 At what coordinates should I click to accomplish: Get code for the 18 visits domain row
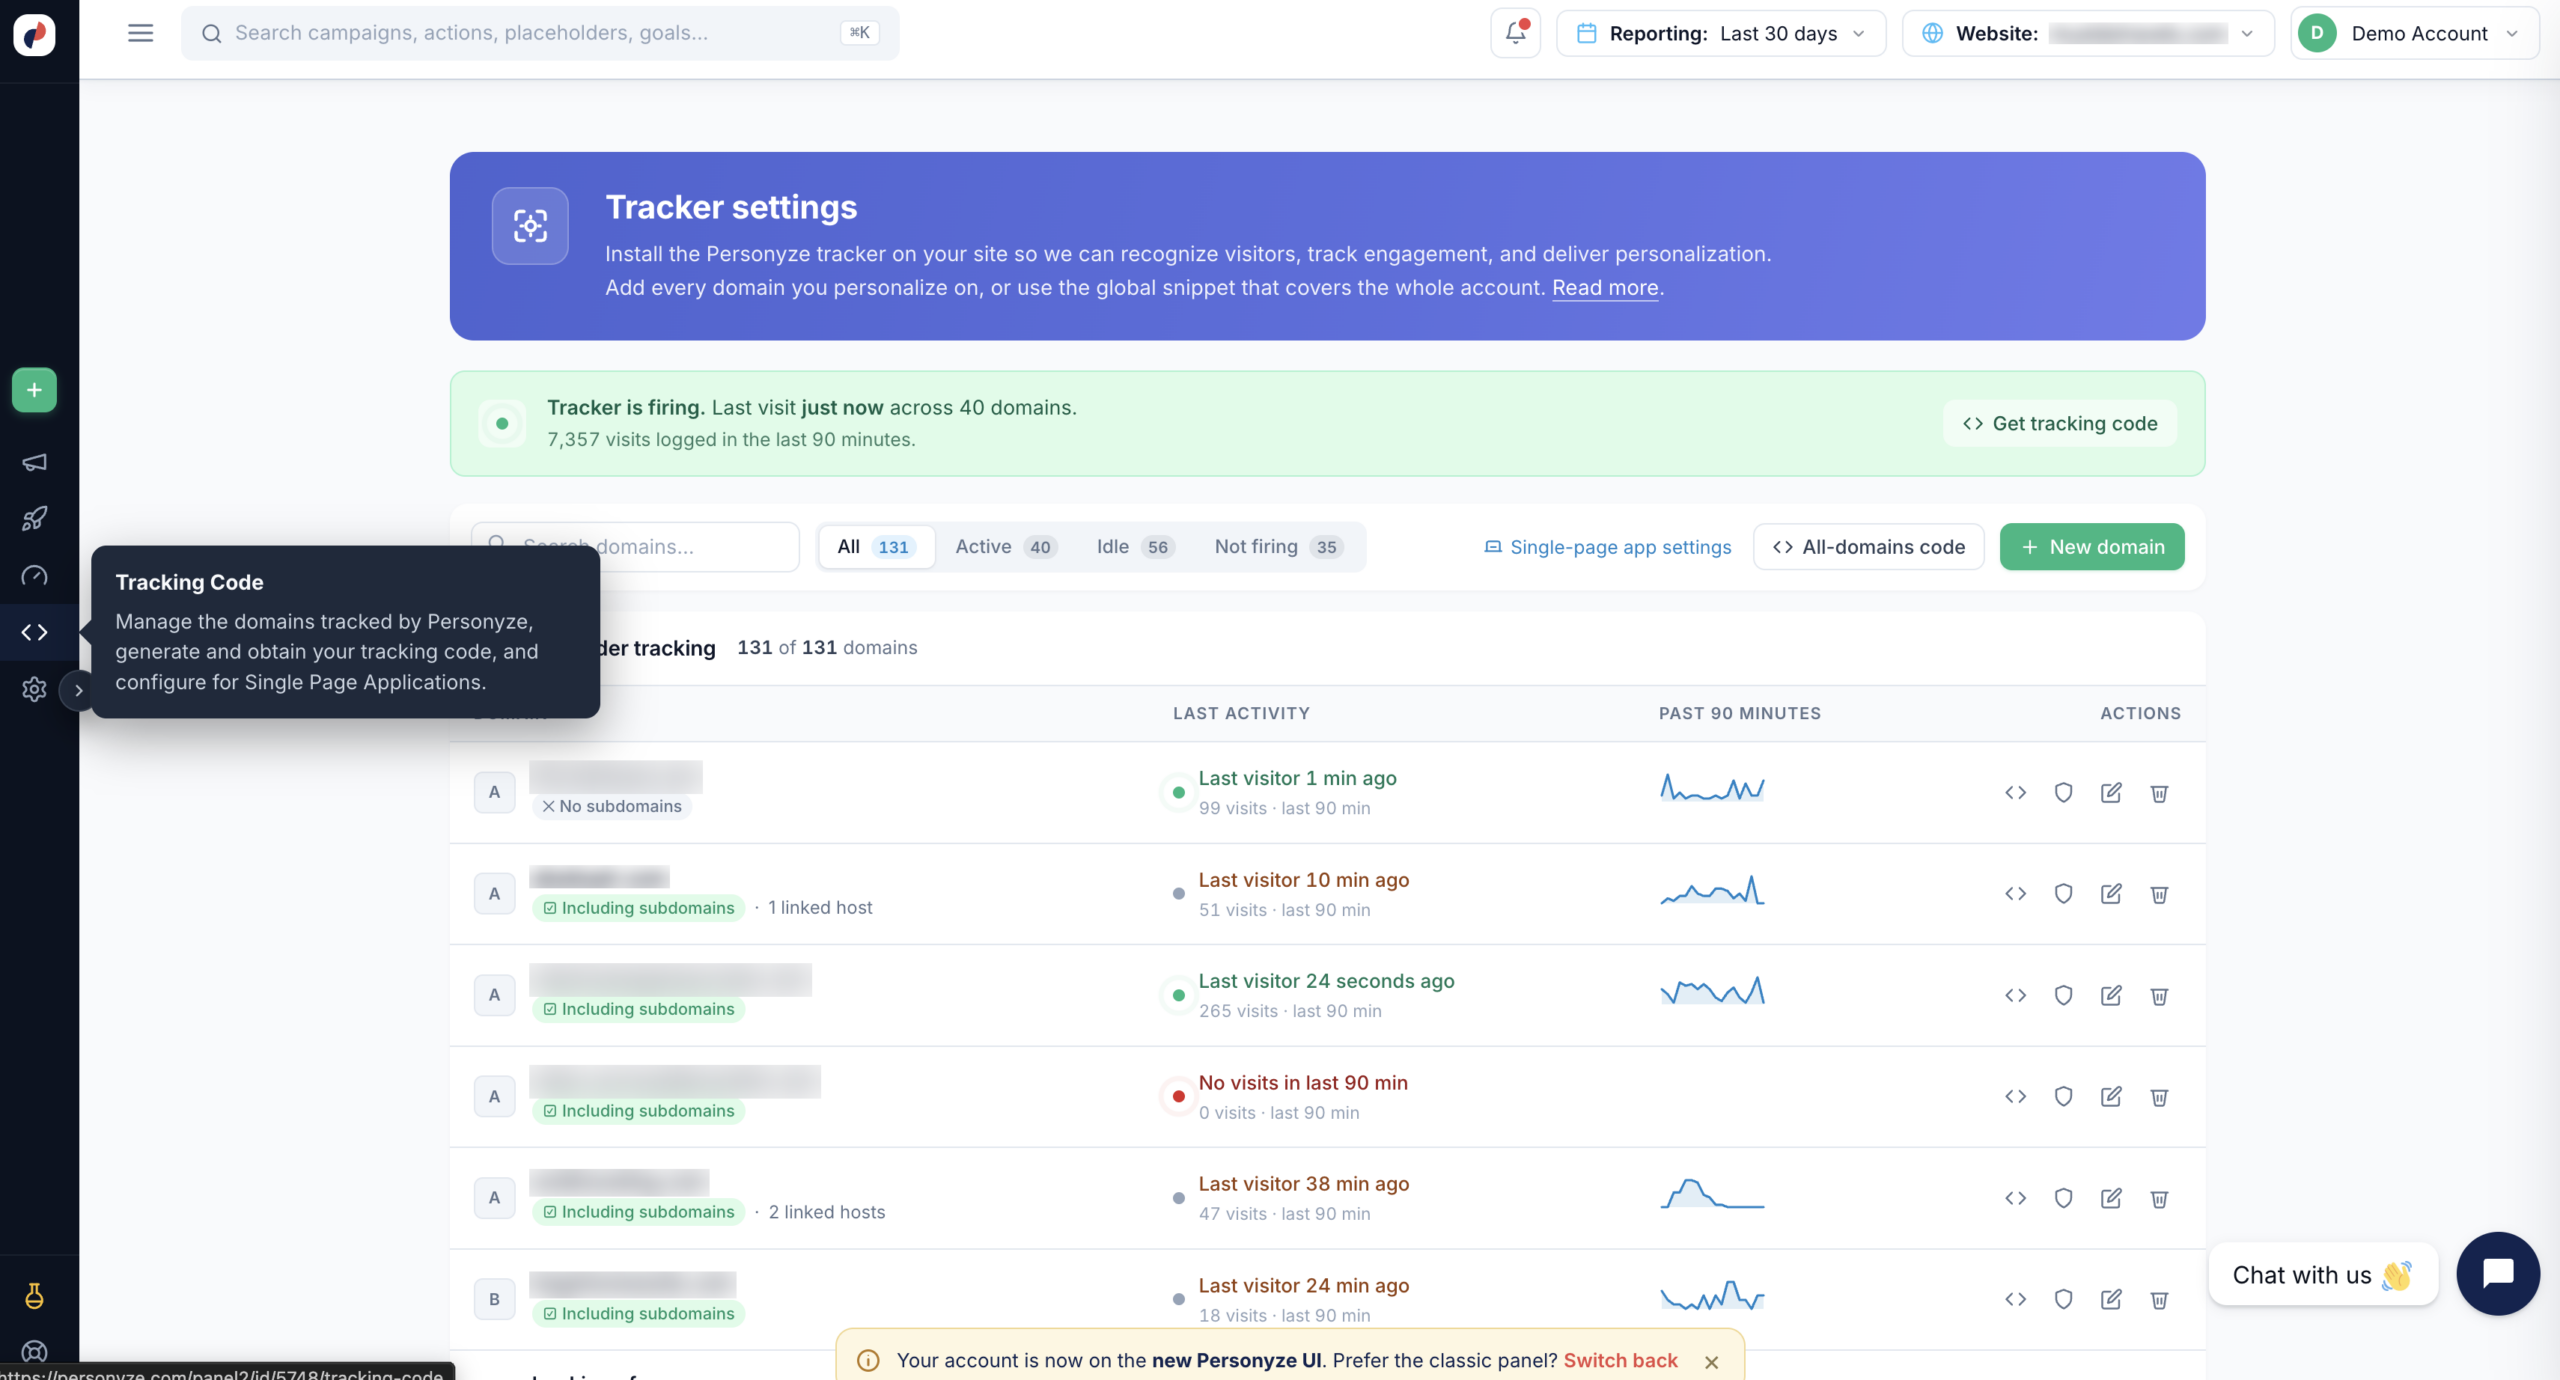(x=2015, y=1299)
